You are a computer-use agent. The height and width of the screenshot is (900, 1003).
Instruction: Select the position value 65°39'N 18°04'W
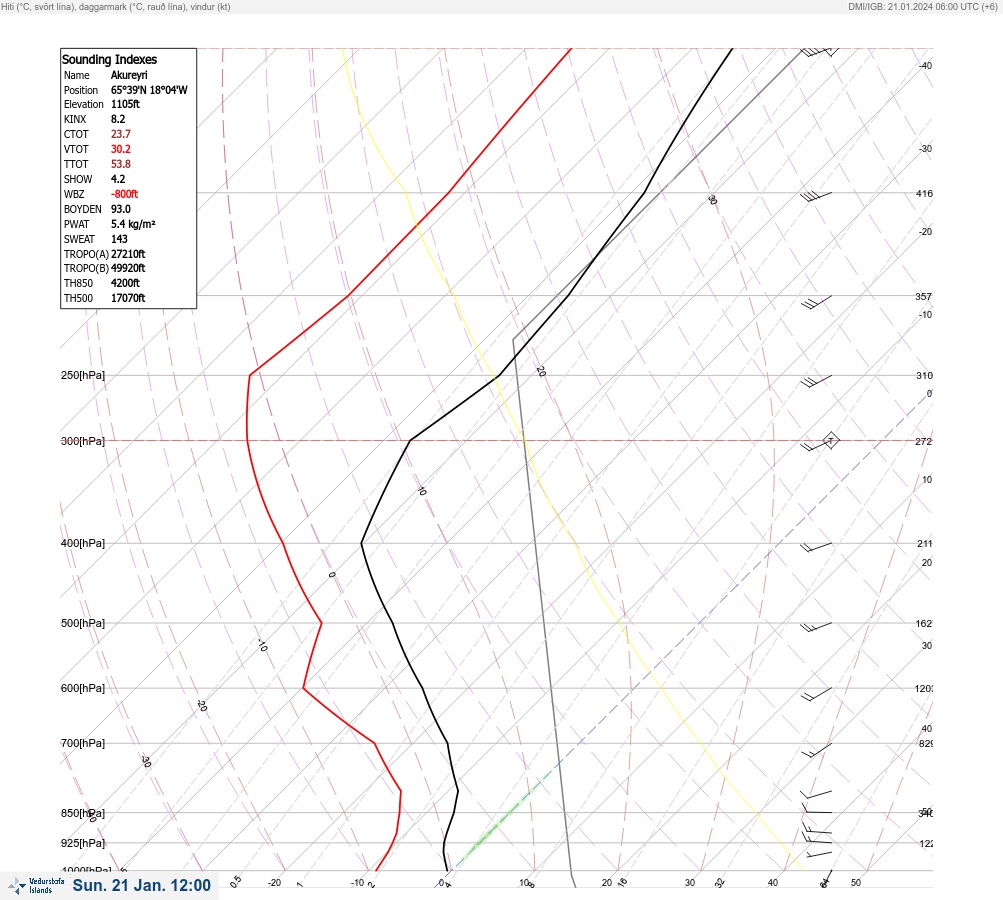pos(149,90)
